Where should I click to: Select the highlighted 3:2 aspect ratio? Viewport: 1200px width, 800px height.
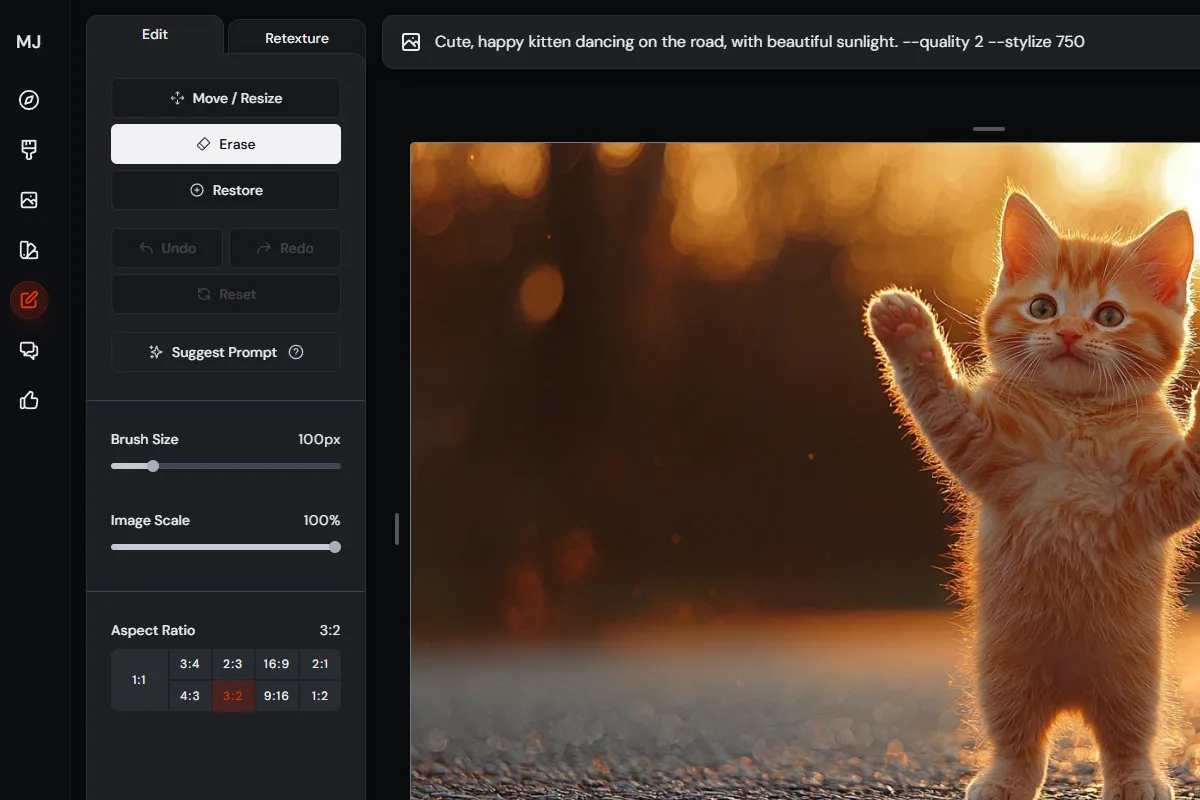point(233,696)
